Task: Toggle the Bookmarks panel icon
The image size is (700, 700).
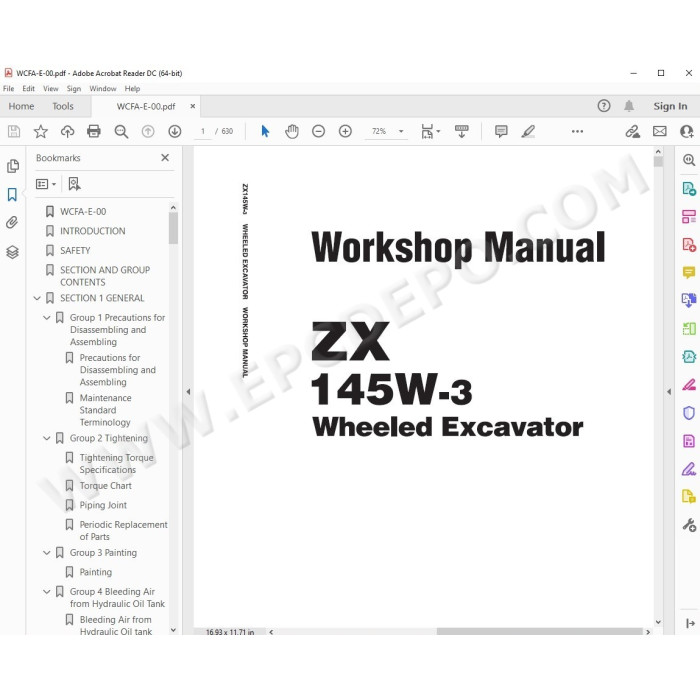Action: point(12,195)
